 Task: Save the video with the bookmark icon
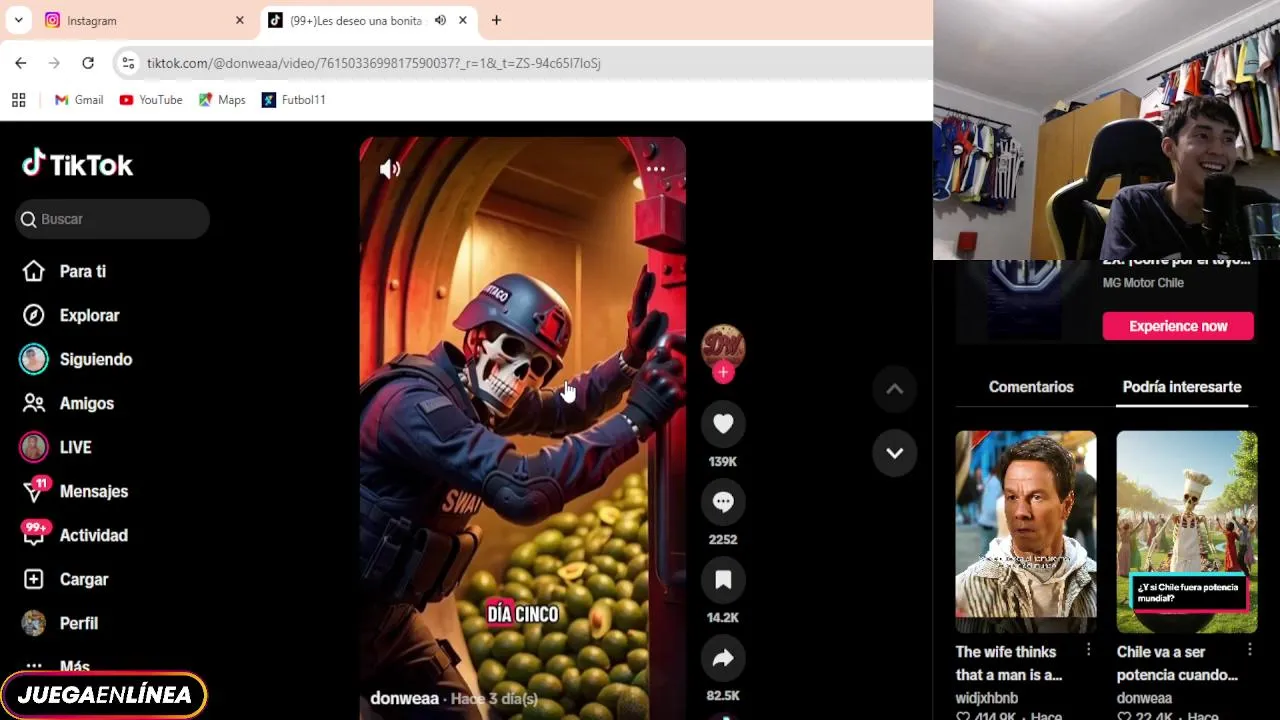(x=723, y=580)
